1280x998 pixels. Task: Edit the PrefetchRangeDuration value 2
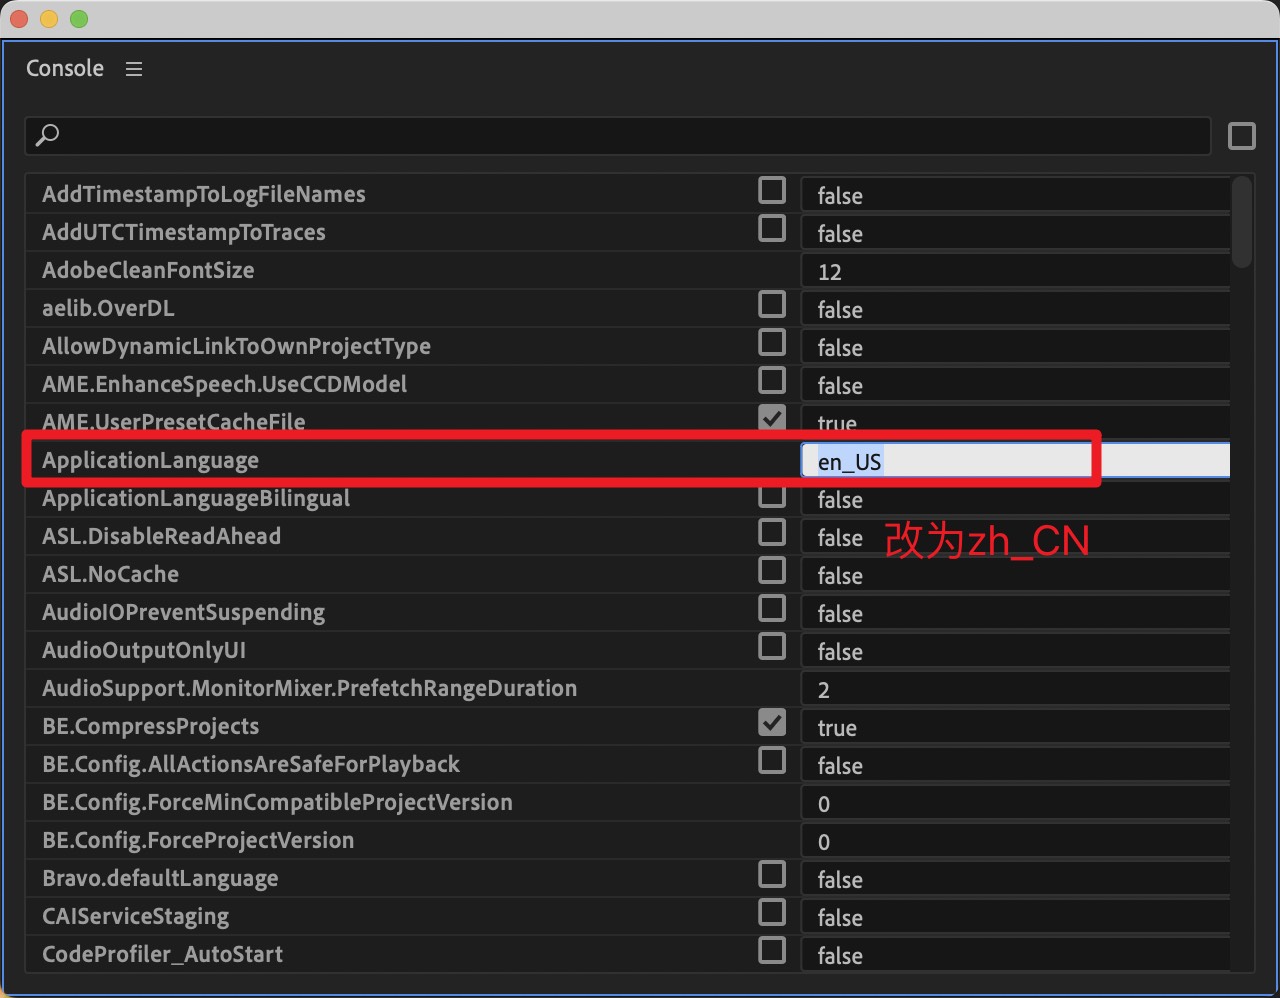(x=1015, y=689)
